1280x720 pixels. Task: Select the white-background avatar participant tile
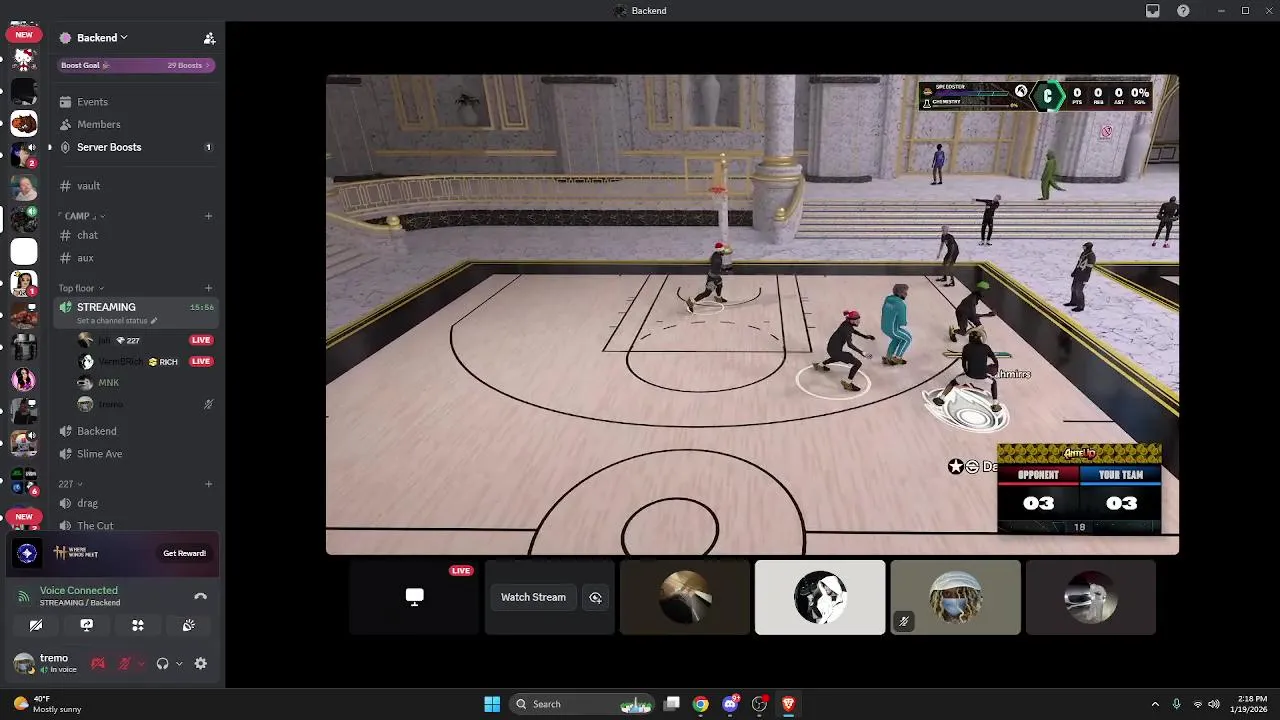[x=820, y=597]
